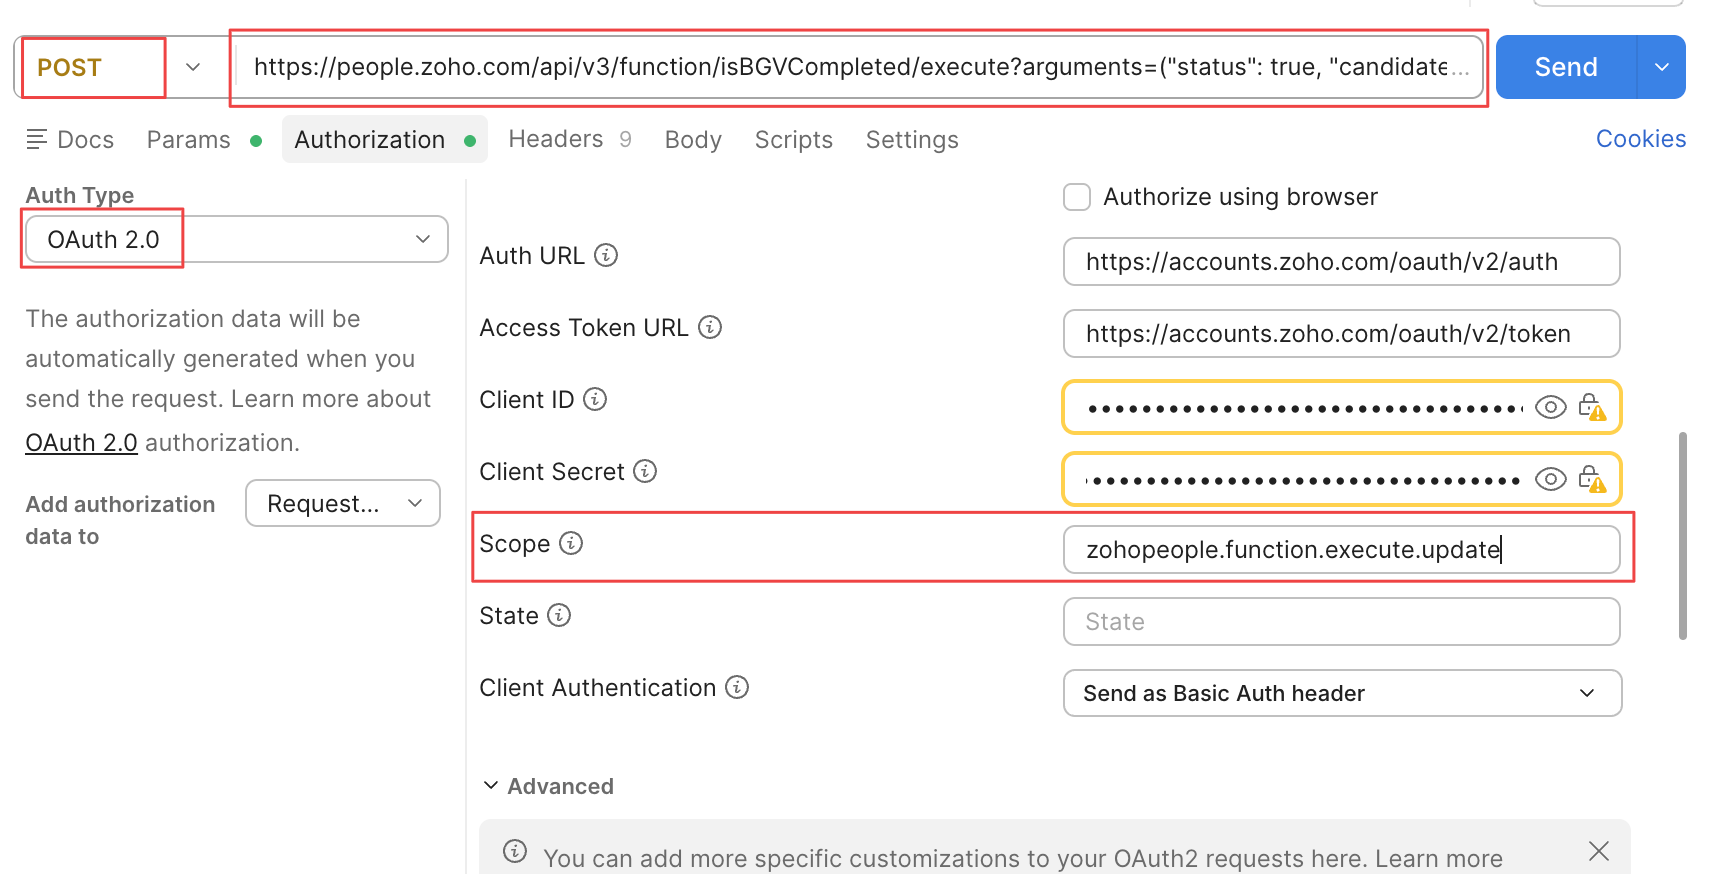Dismiss the OAuth2 customizations info banner
This screenshot has height=874, width=1710.
click(1599, 851)
